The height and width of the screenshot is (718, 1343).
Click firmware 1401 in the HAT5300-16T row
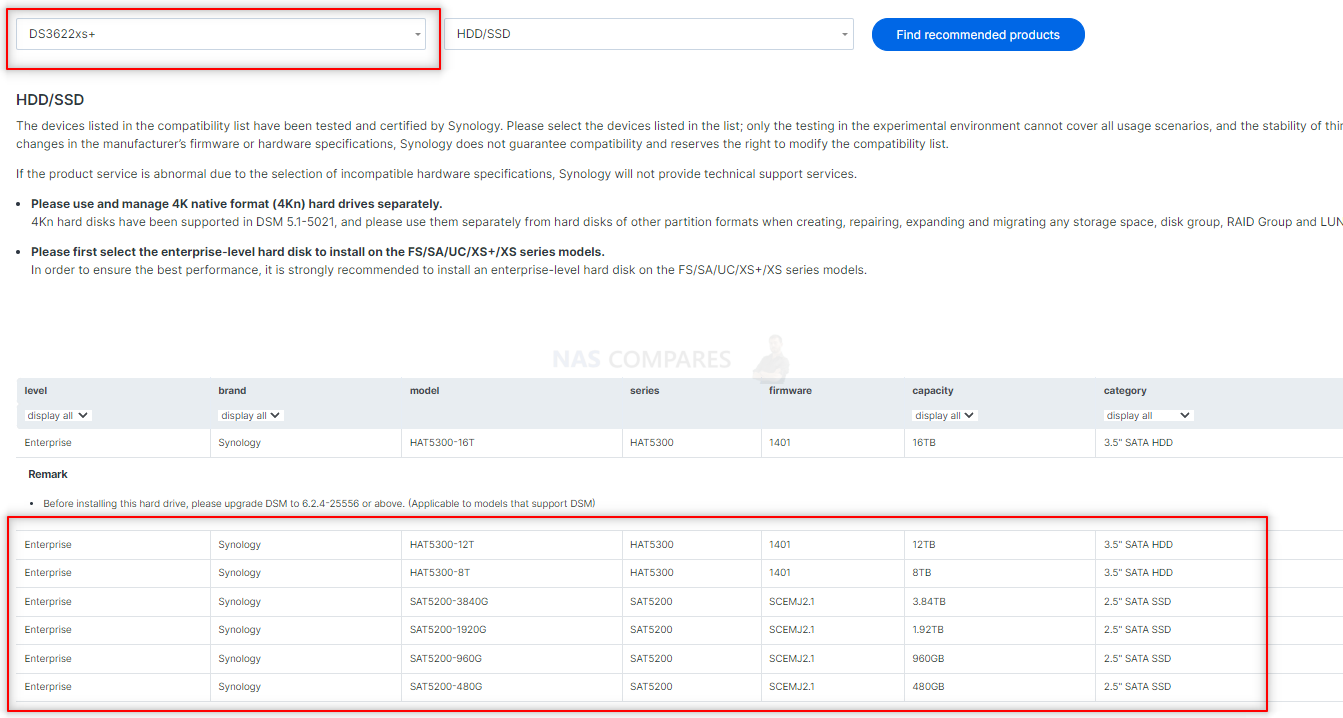point(780,443)
